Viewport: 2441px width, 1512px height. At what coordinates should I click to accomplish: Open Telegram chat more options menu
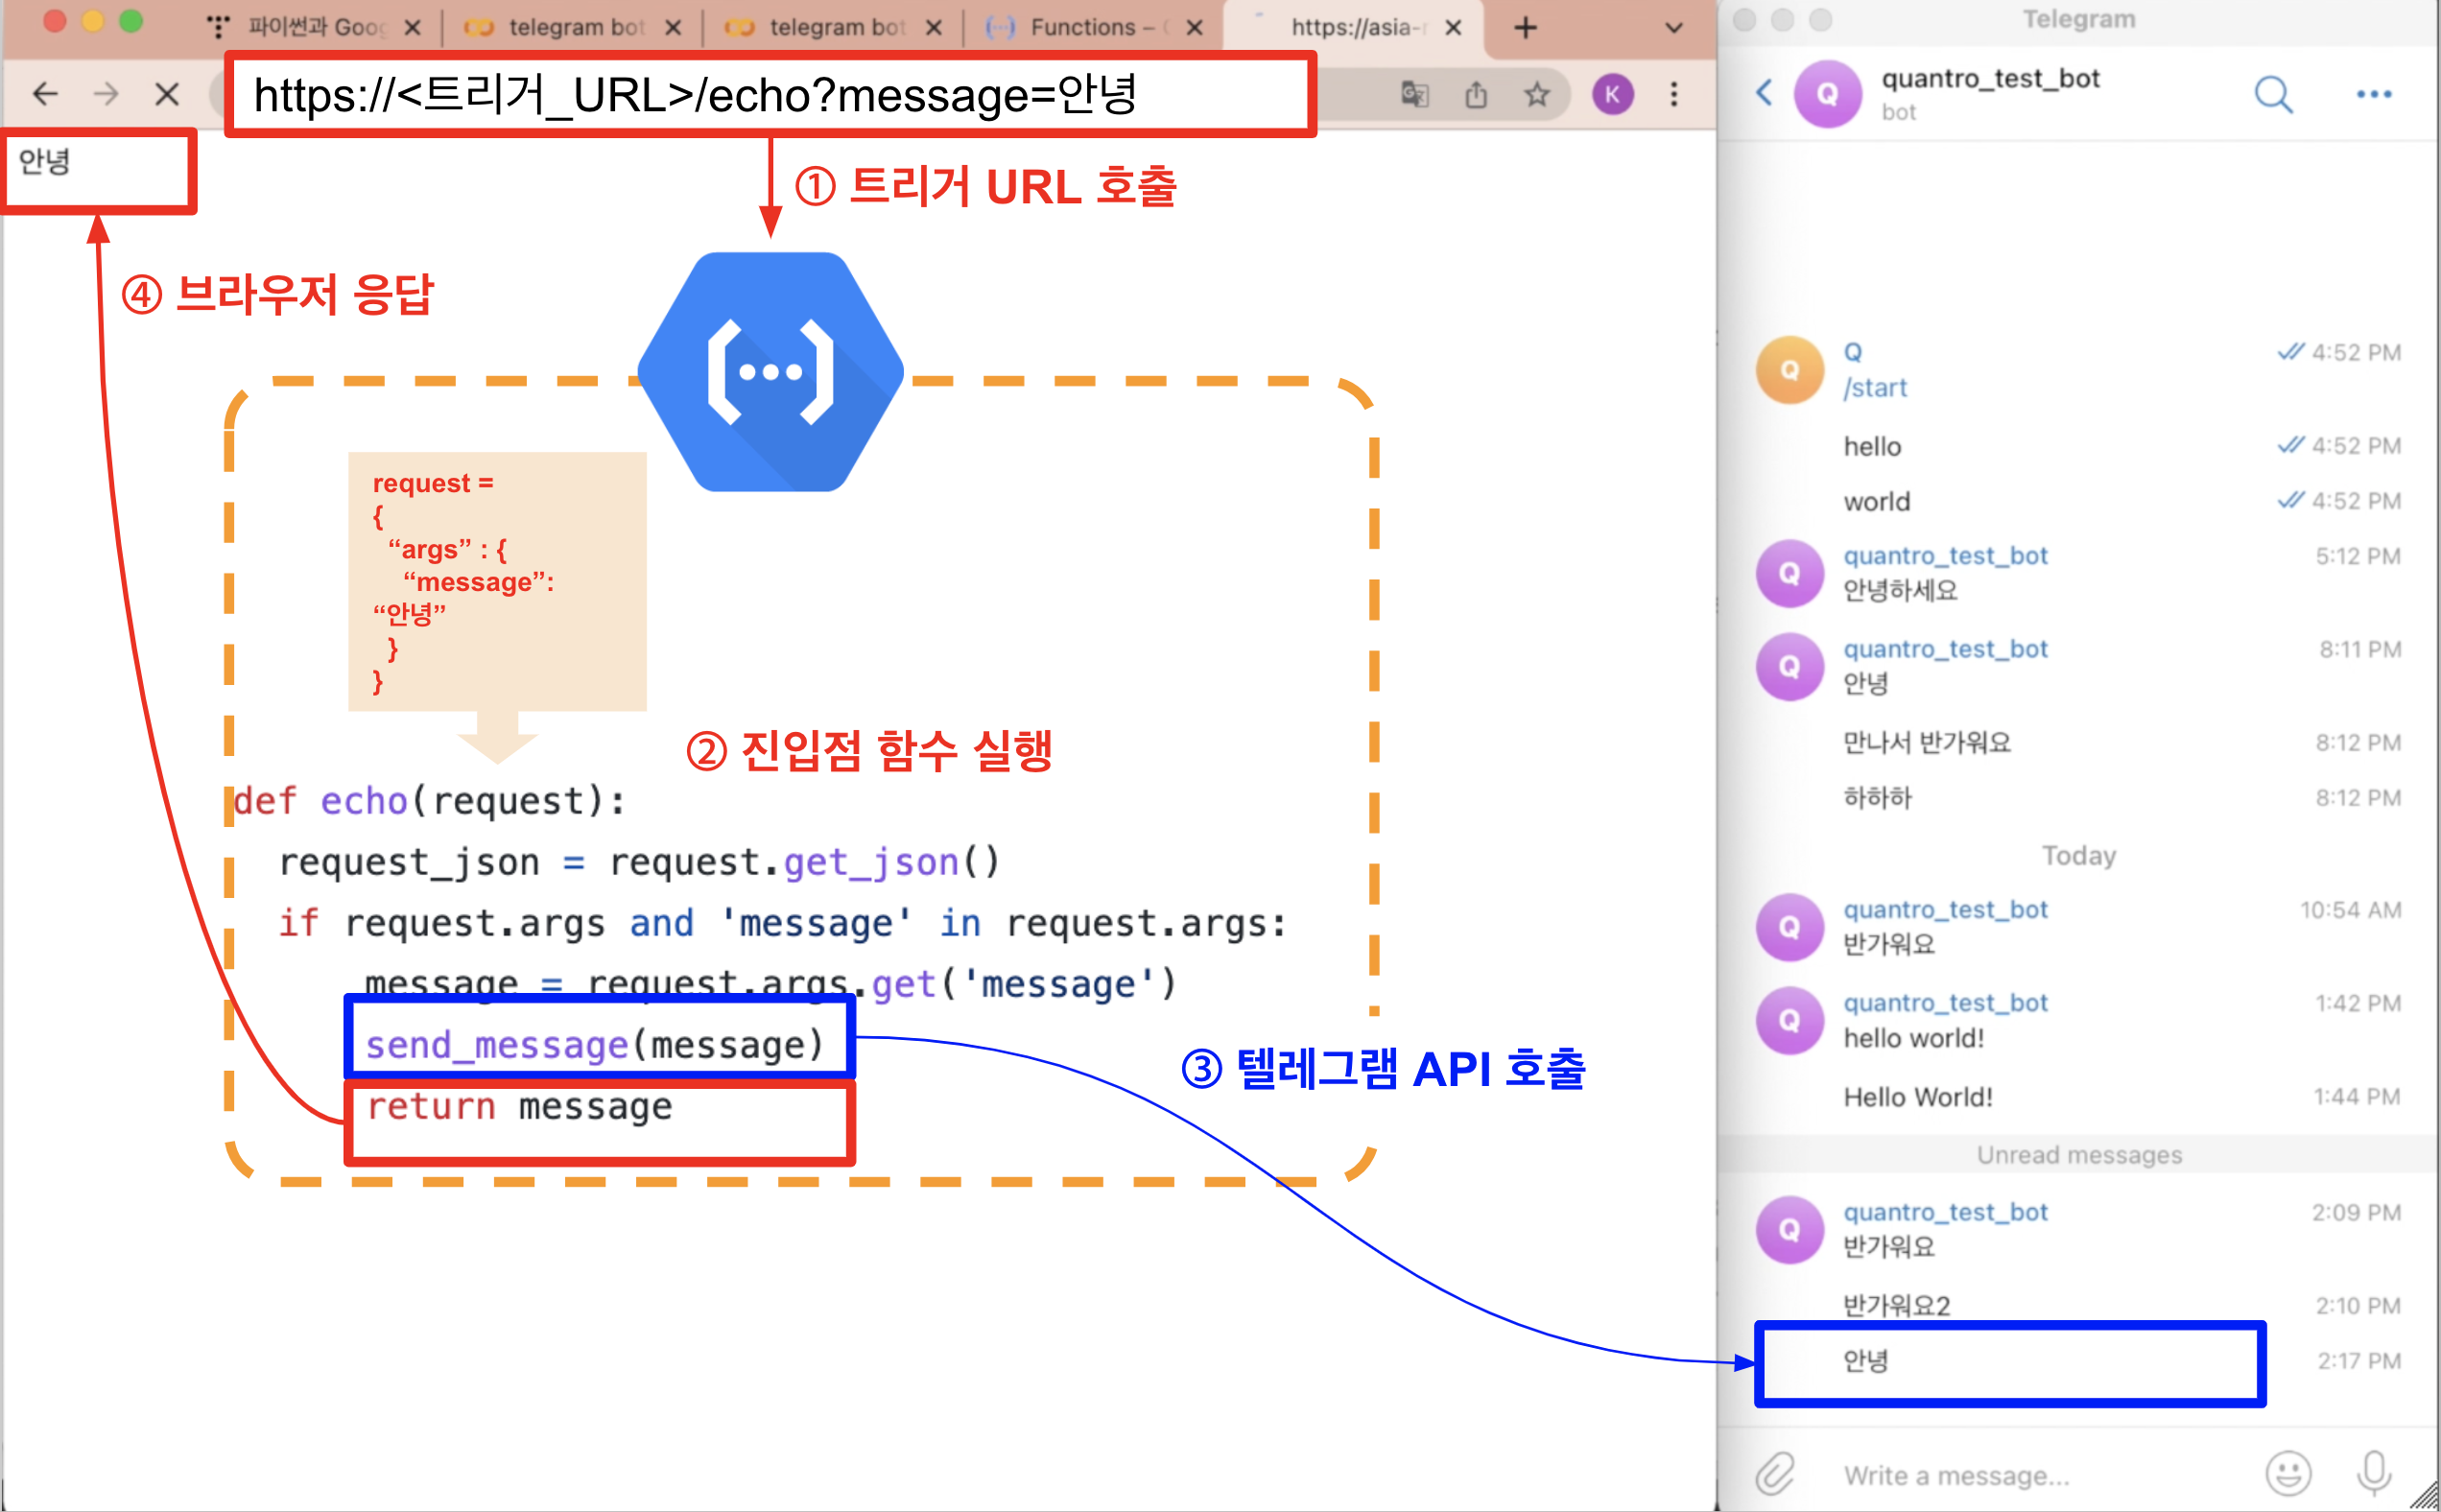coord(2373,95)
